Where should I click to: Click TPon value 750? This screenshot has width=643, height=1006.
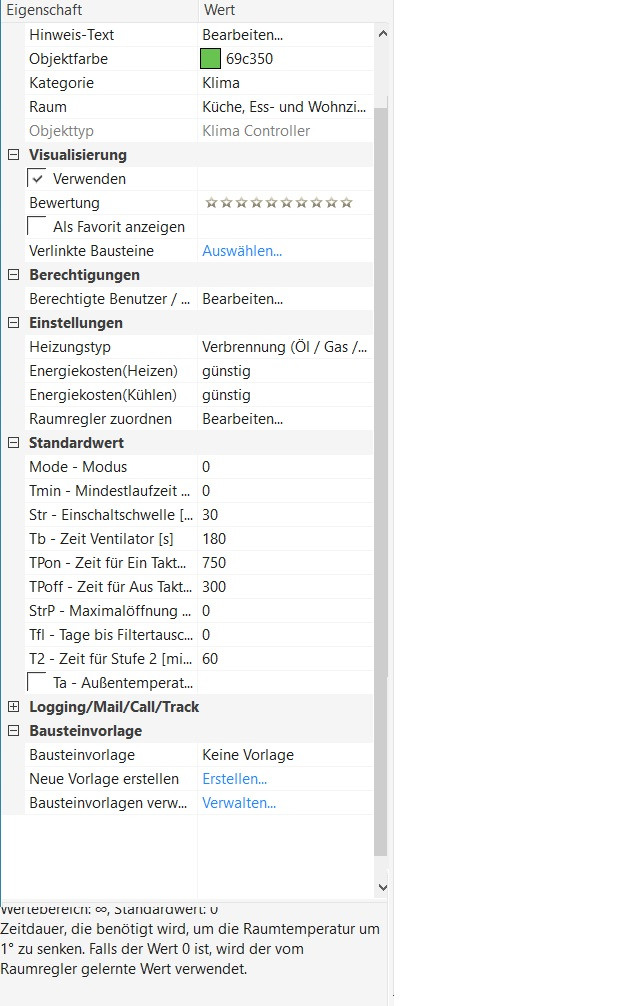click(x=285, y=563)
